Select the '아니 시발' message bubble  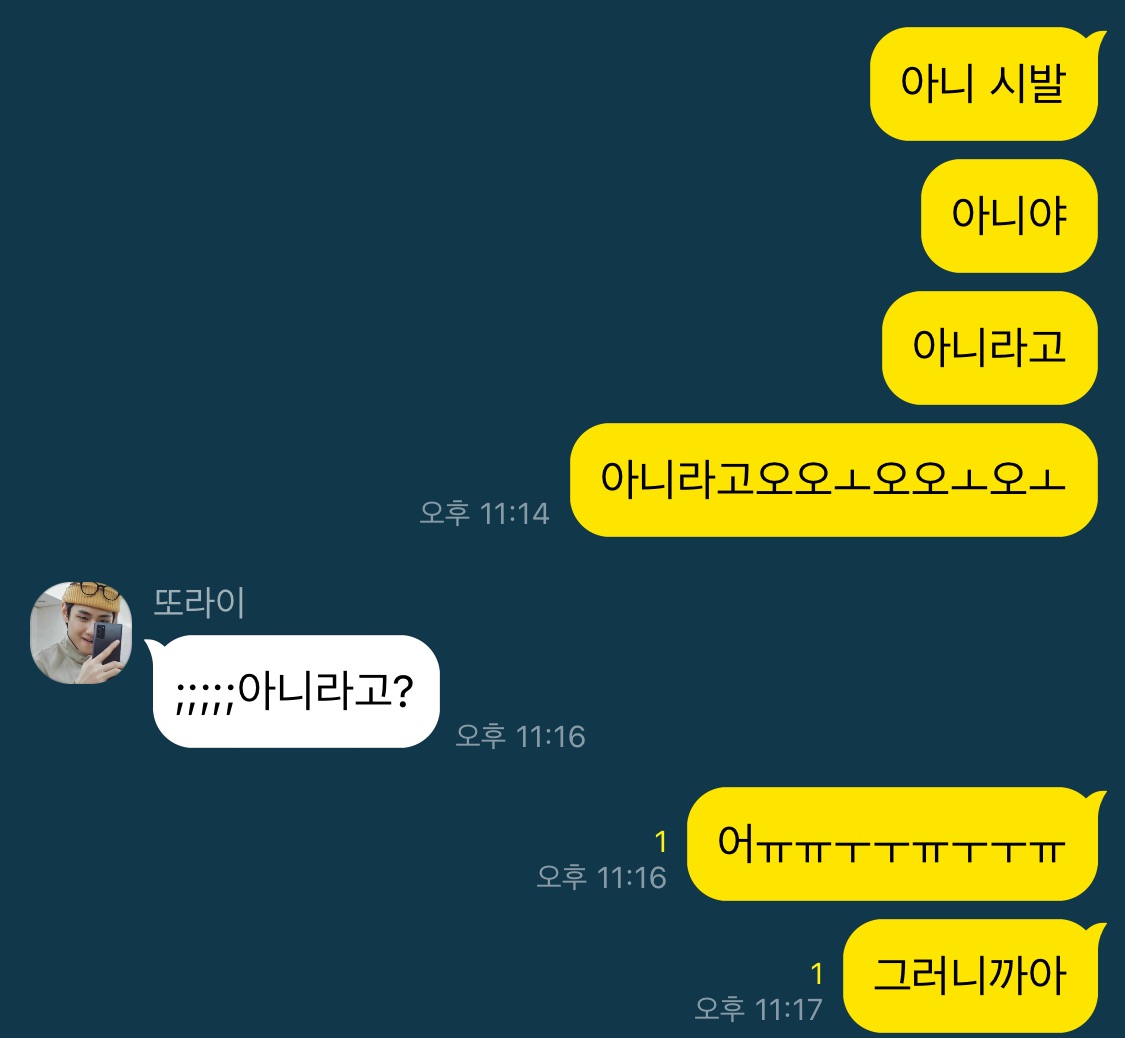tap(984, 84)
